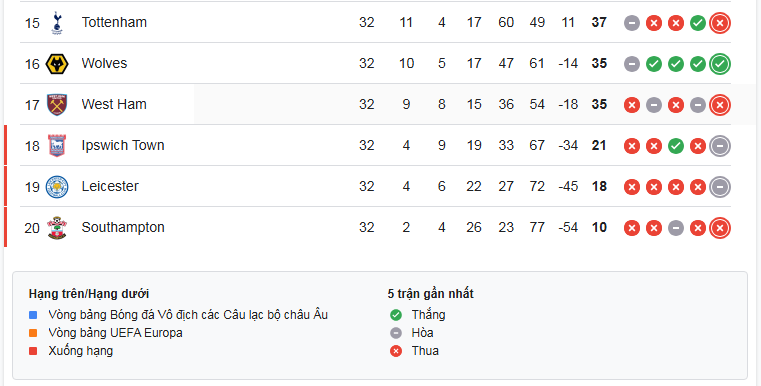The width and height of the screenshot is (761, 386).
Task: Click the West Ham club crest
Action: [57, 105]
